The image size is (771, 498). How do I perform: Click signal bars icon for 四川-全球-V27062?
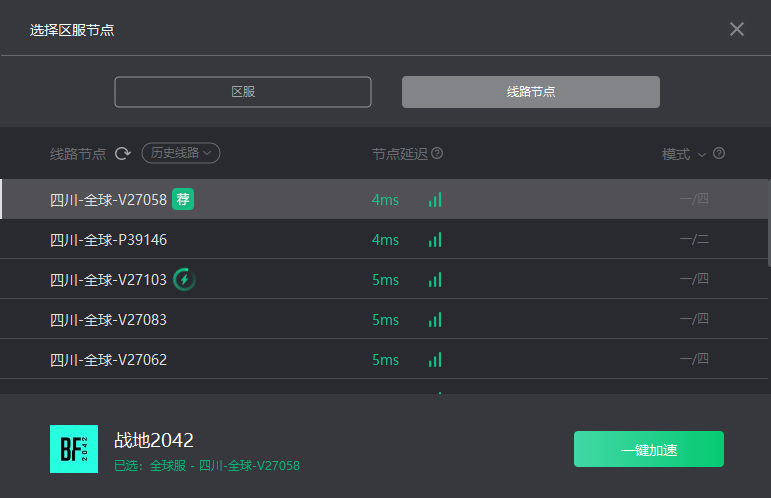coord(435,360)
